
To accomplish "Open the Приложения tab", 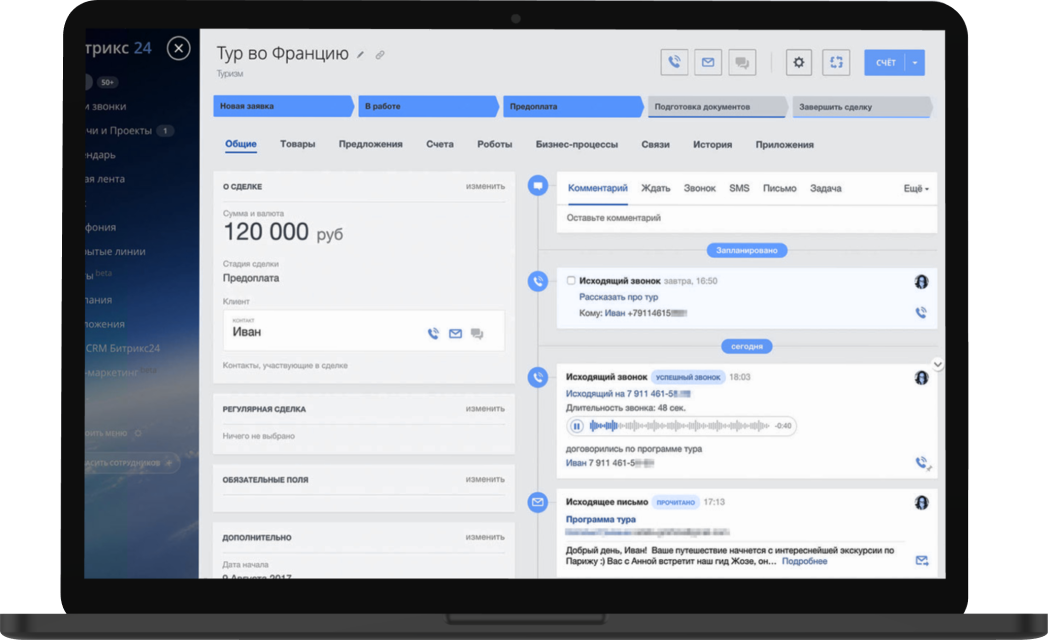I will 785,144.
